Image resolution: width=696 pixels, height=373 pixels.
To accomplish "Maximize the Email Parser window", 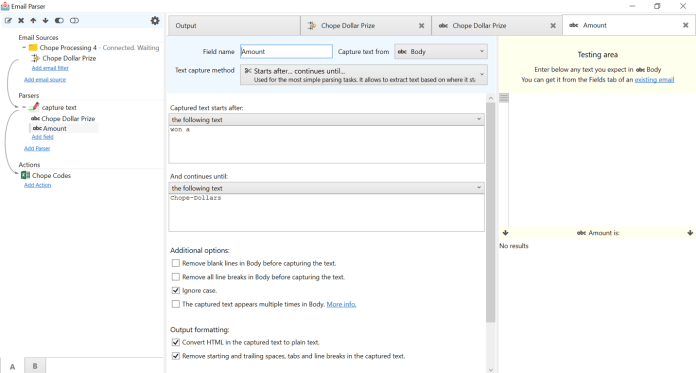I will tap(657, 6).
